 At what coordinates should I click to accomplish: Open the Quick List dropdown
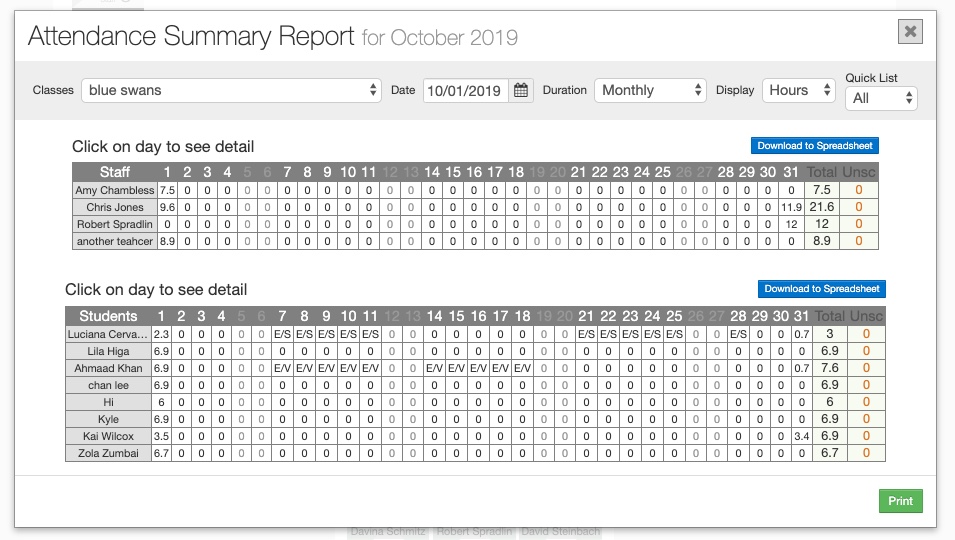point(881,98)
